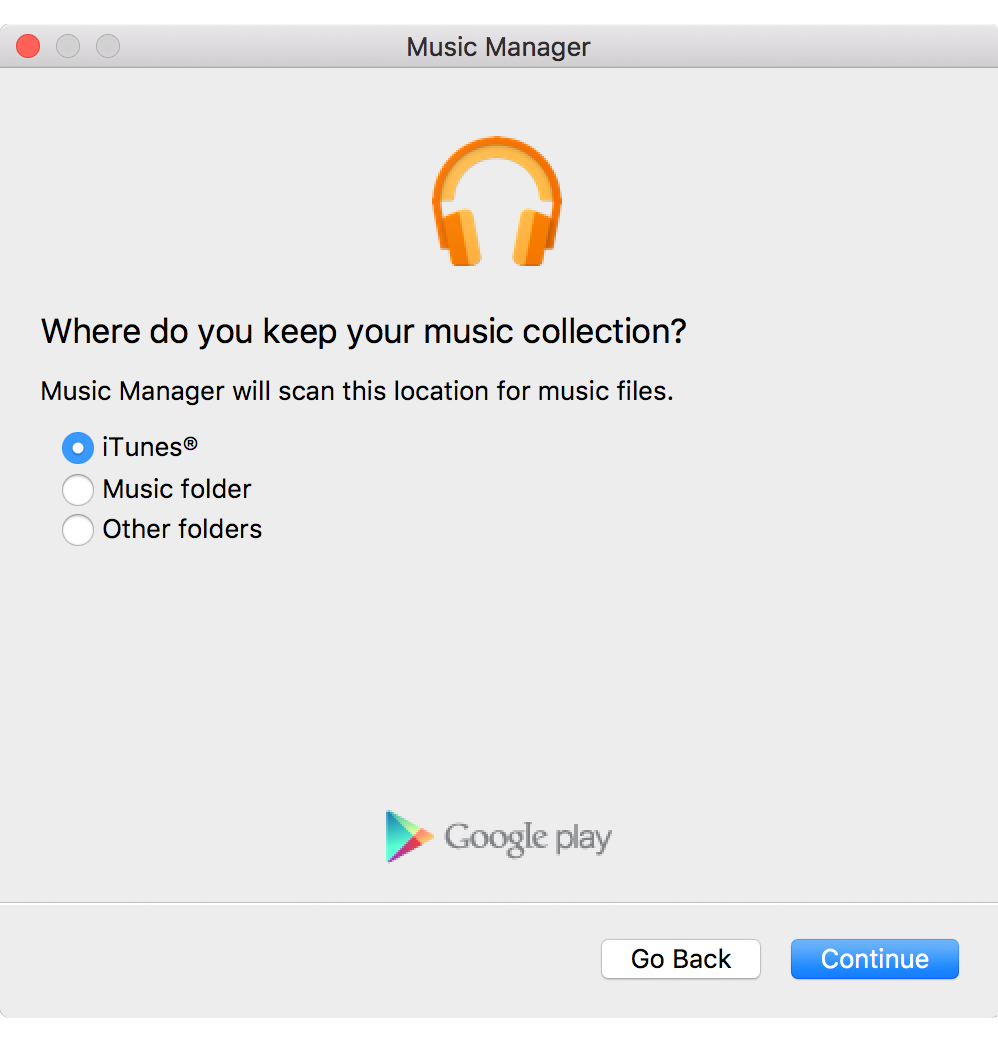This screenshot has height=1041, width=998.
Task: Click the orange headphones logo
Action: (x=497, y=202)
